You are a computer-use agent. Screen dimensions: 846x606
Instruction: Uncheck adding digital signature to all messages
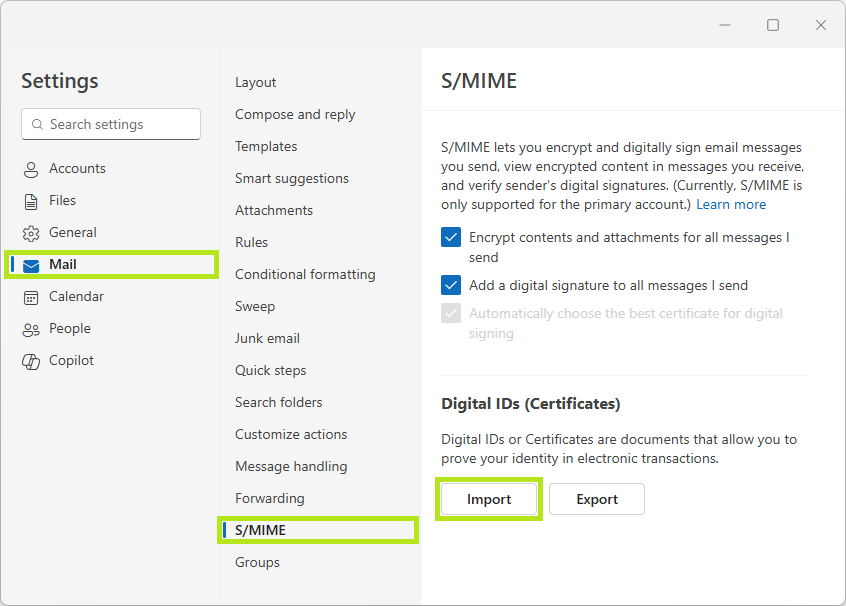point(450,285)
